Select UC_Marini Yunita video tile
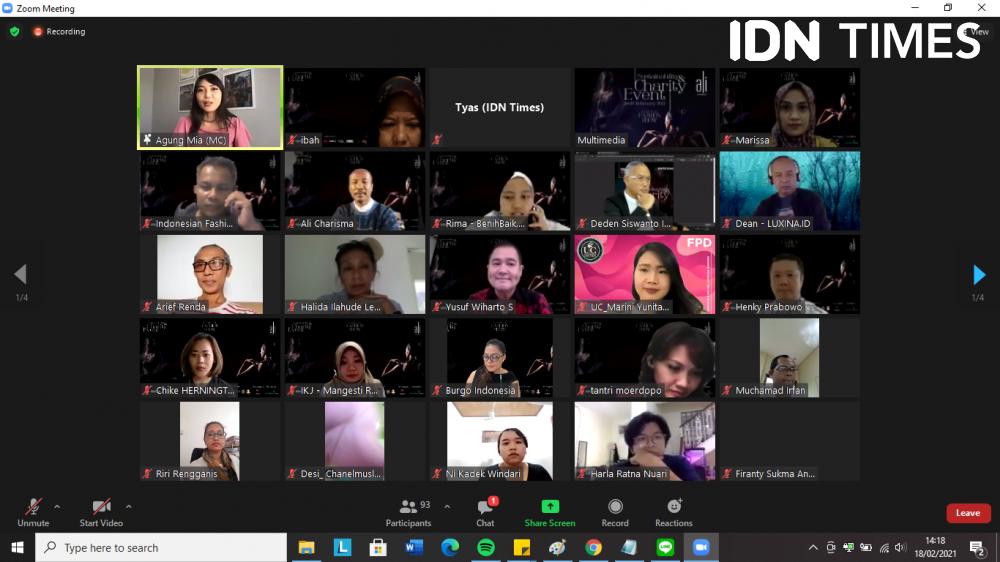This screenshot has height=562, width=1000. pos(645,274)
